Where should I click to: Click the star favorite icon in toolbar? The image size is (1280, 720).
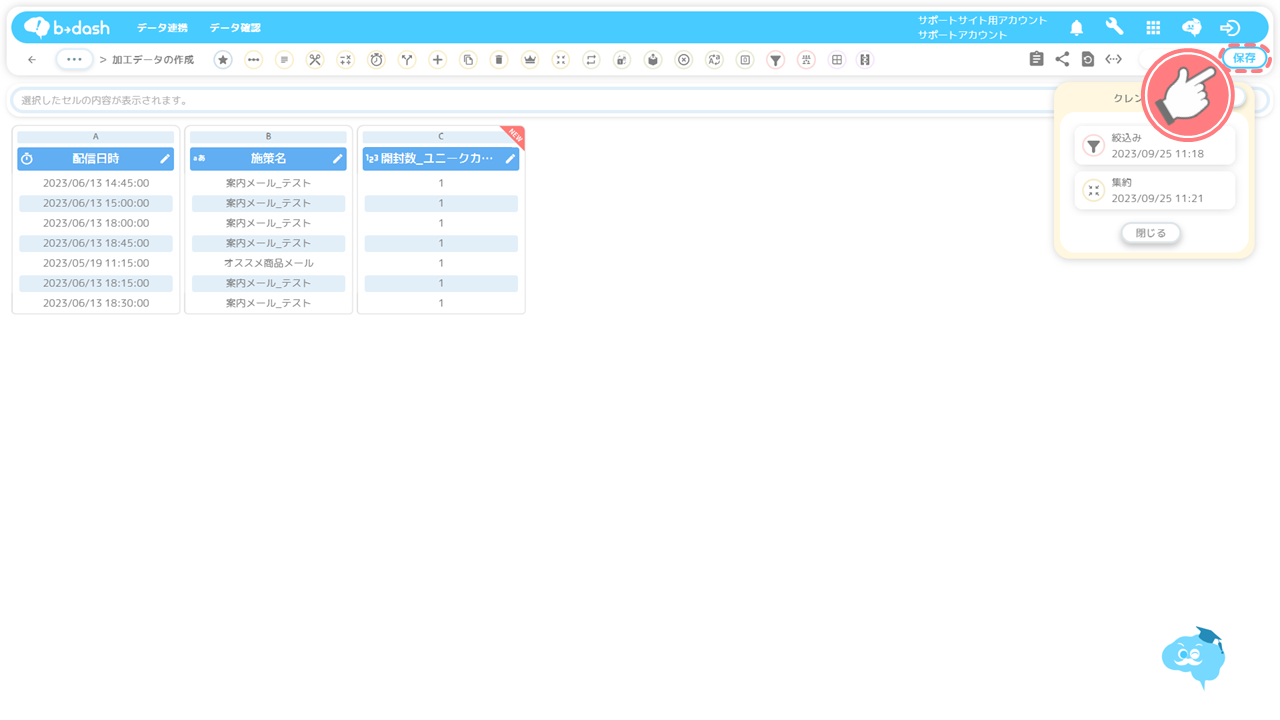point(223,60)
